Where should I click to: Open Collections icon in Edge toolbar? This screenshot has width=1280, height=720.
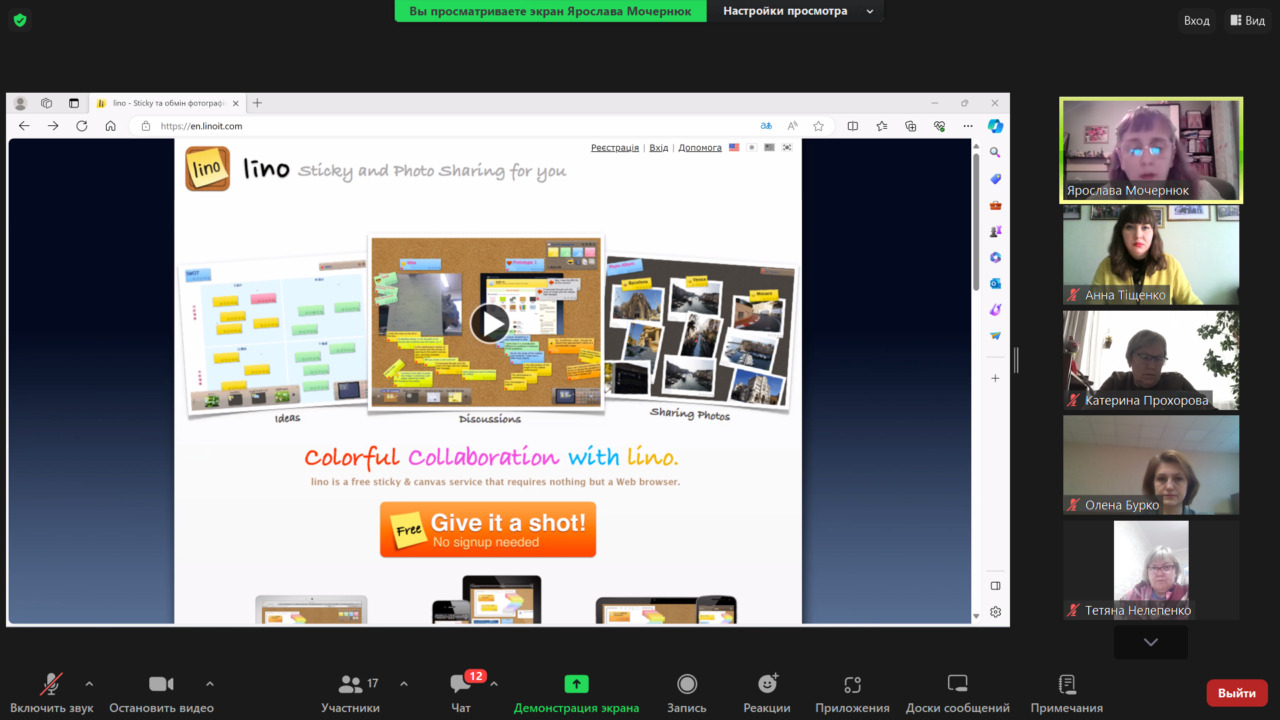click(910, 126)
